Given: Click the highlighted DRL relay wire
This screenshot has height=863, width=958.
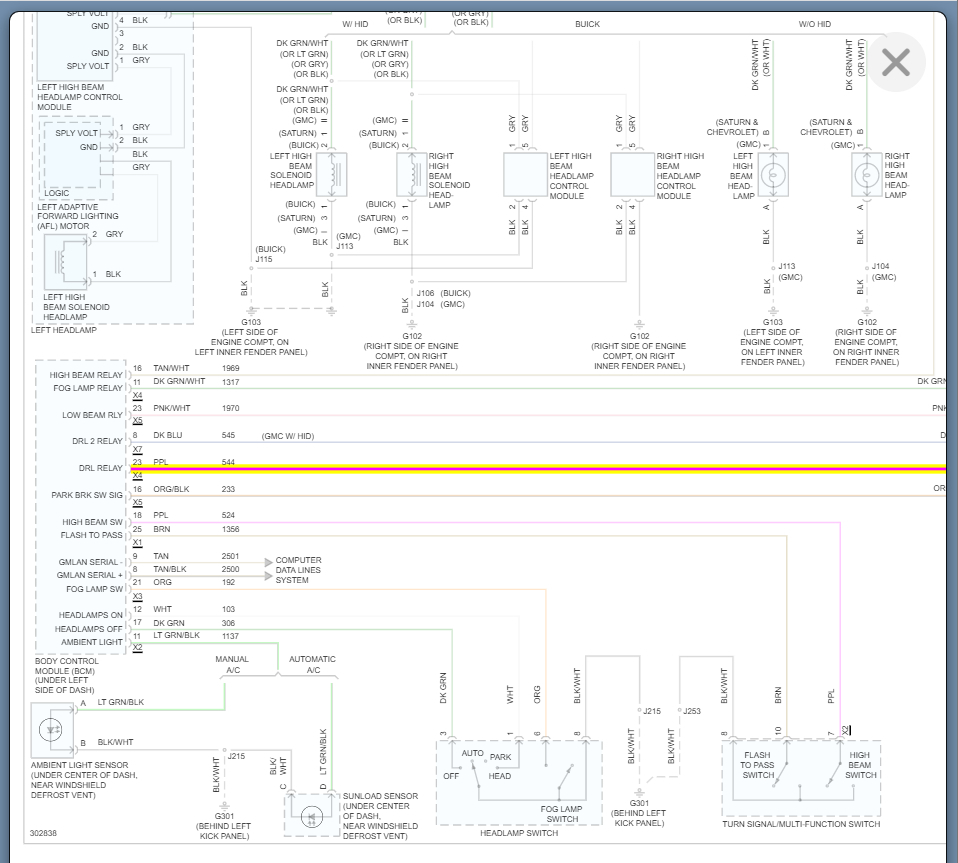Looking at the screenshot, I should point(600,467).
